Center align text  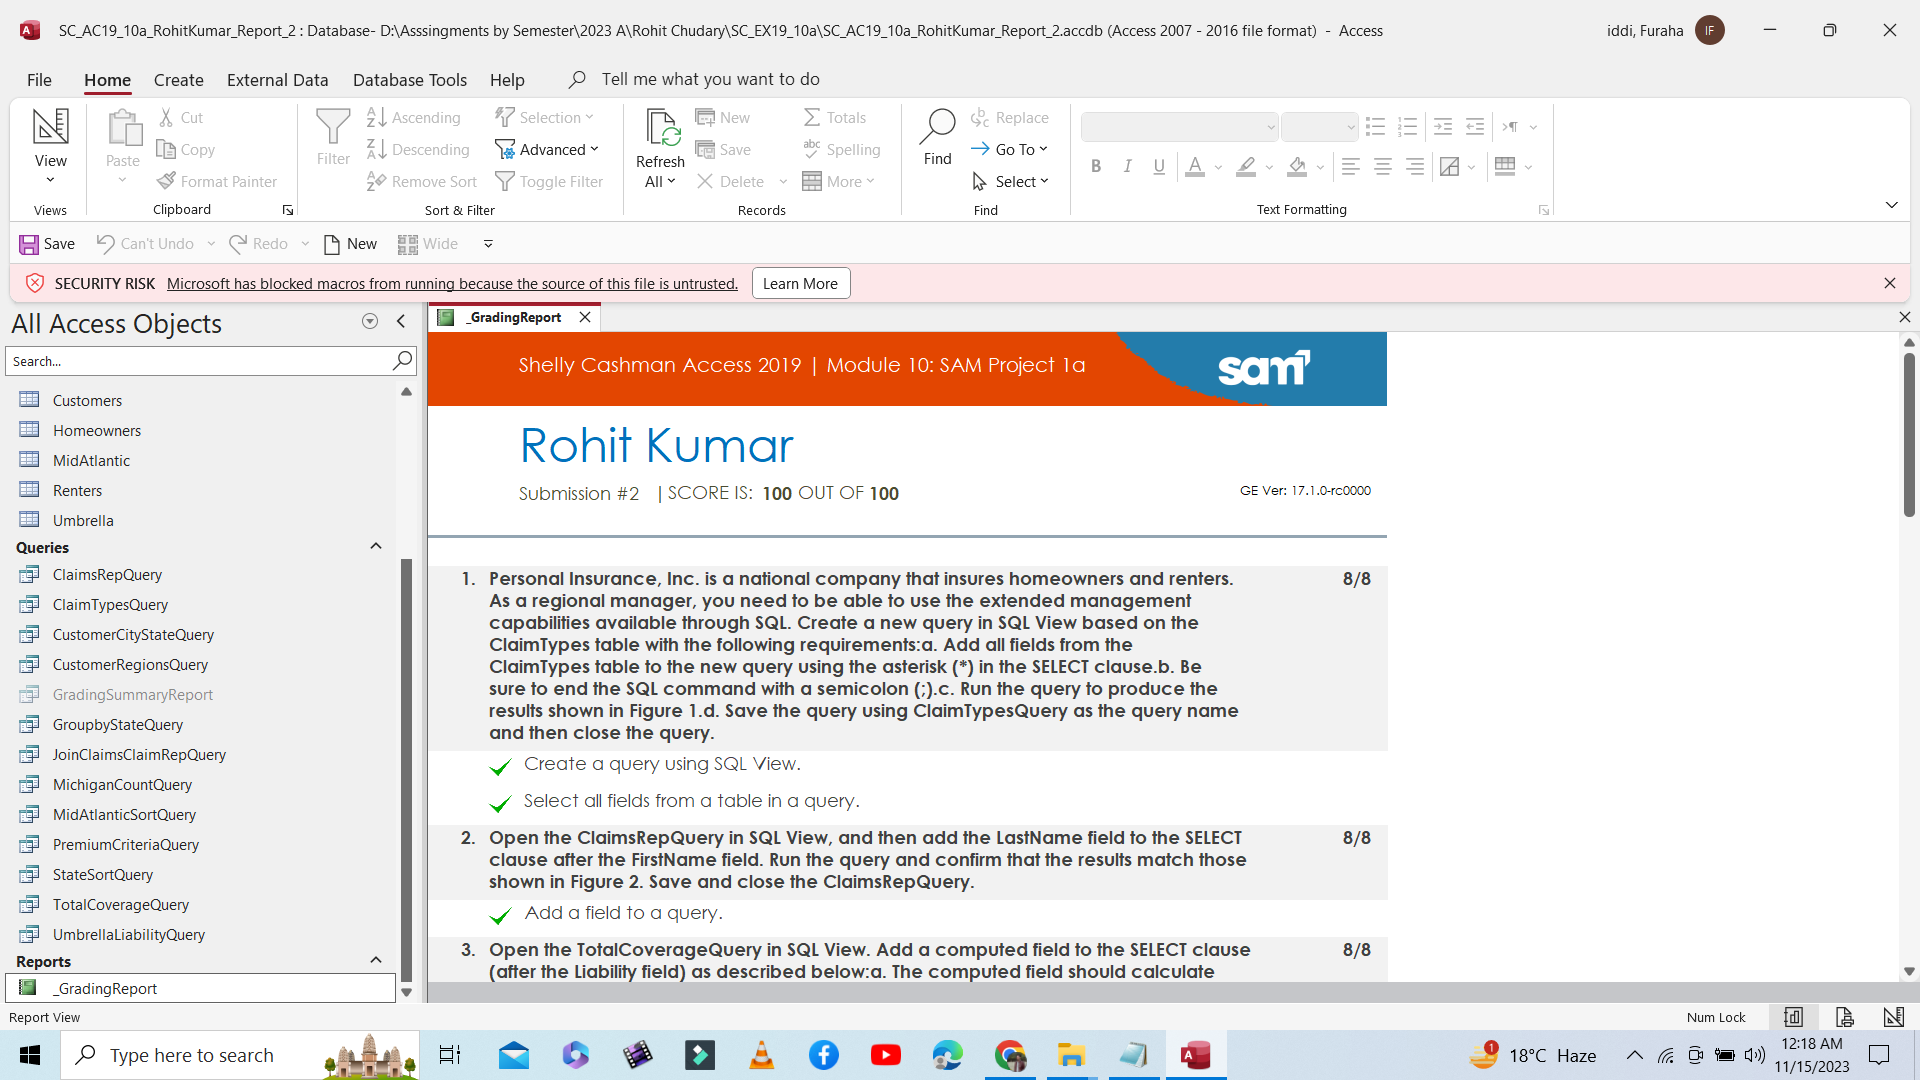point(1383,167)
